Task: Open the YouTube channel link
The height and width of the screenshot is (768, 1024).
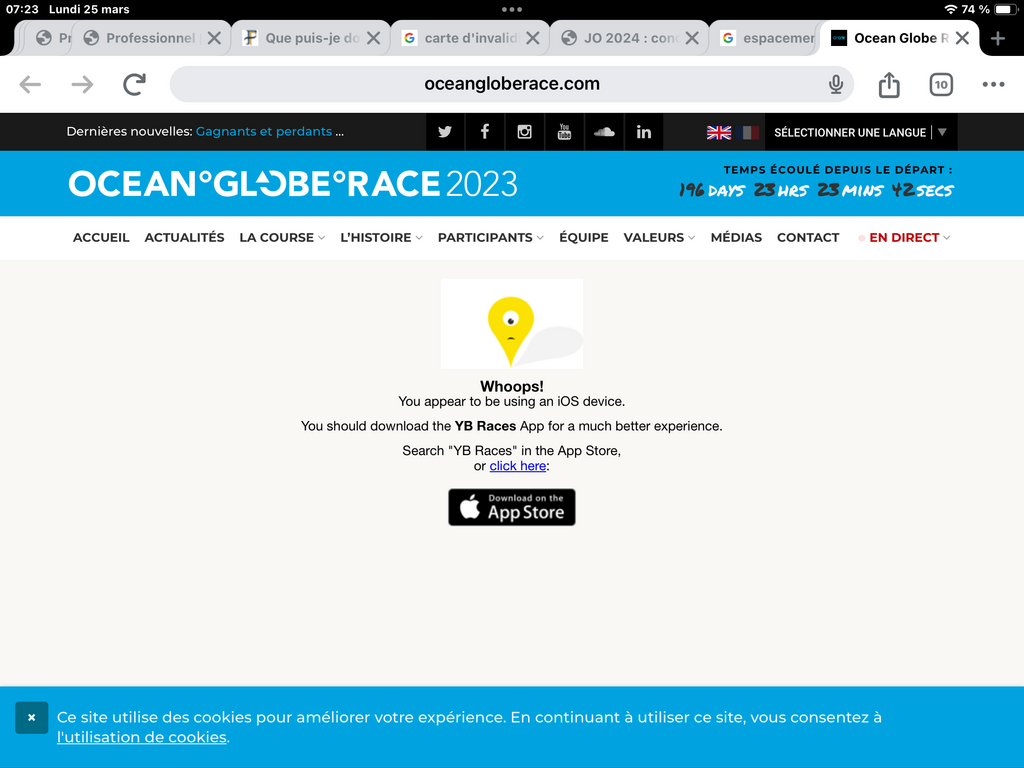Action: [x=564, y=132]
